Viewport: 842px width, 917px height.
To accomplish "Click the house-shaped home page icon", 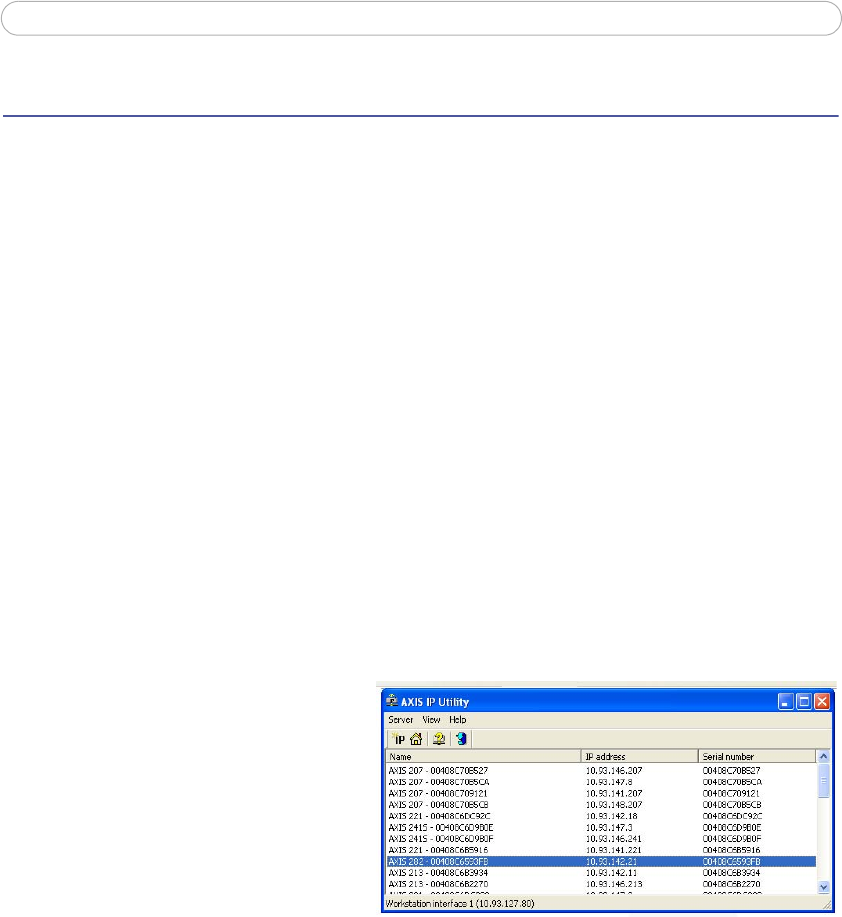I will pos(416,739).
